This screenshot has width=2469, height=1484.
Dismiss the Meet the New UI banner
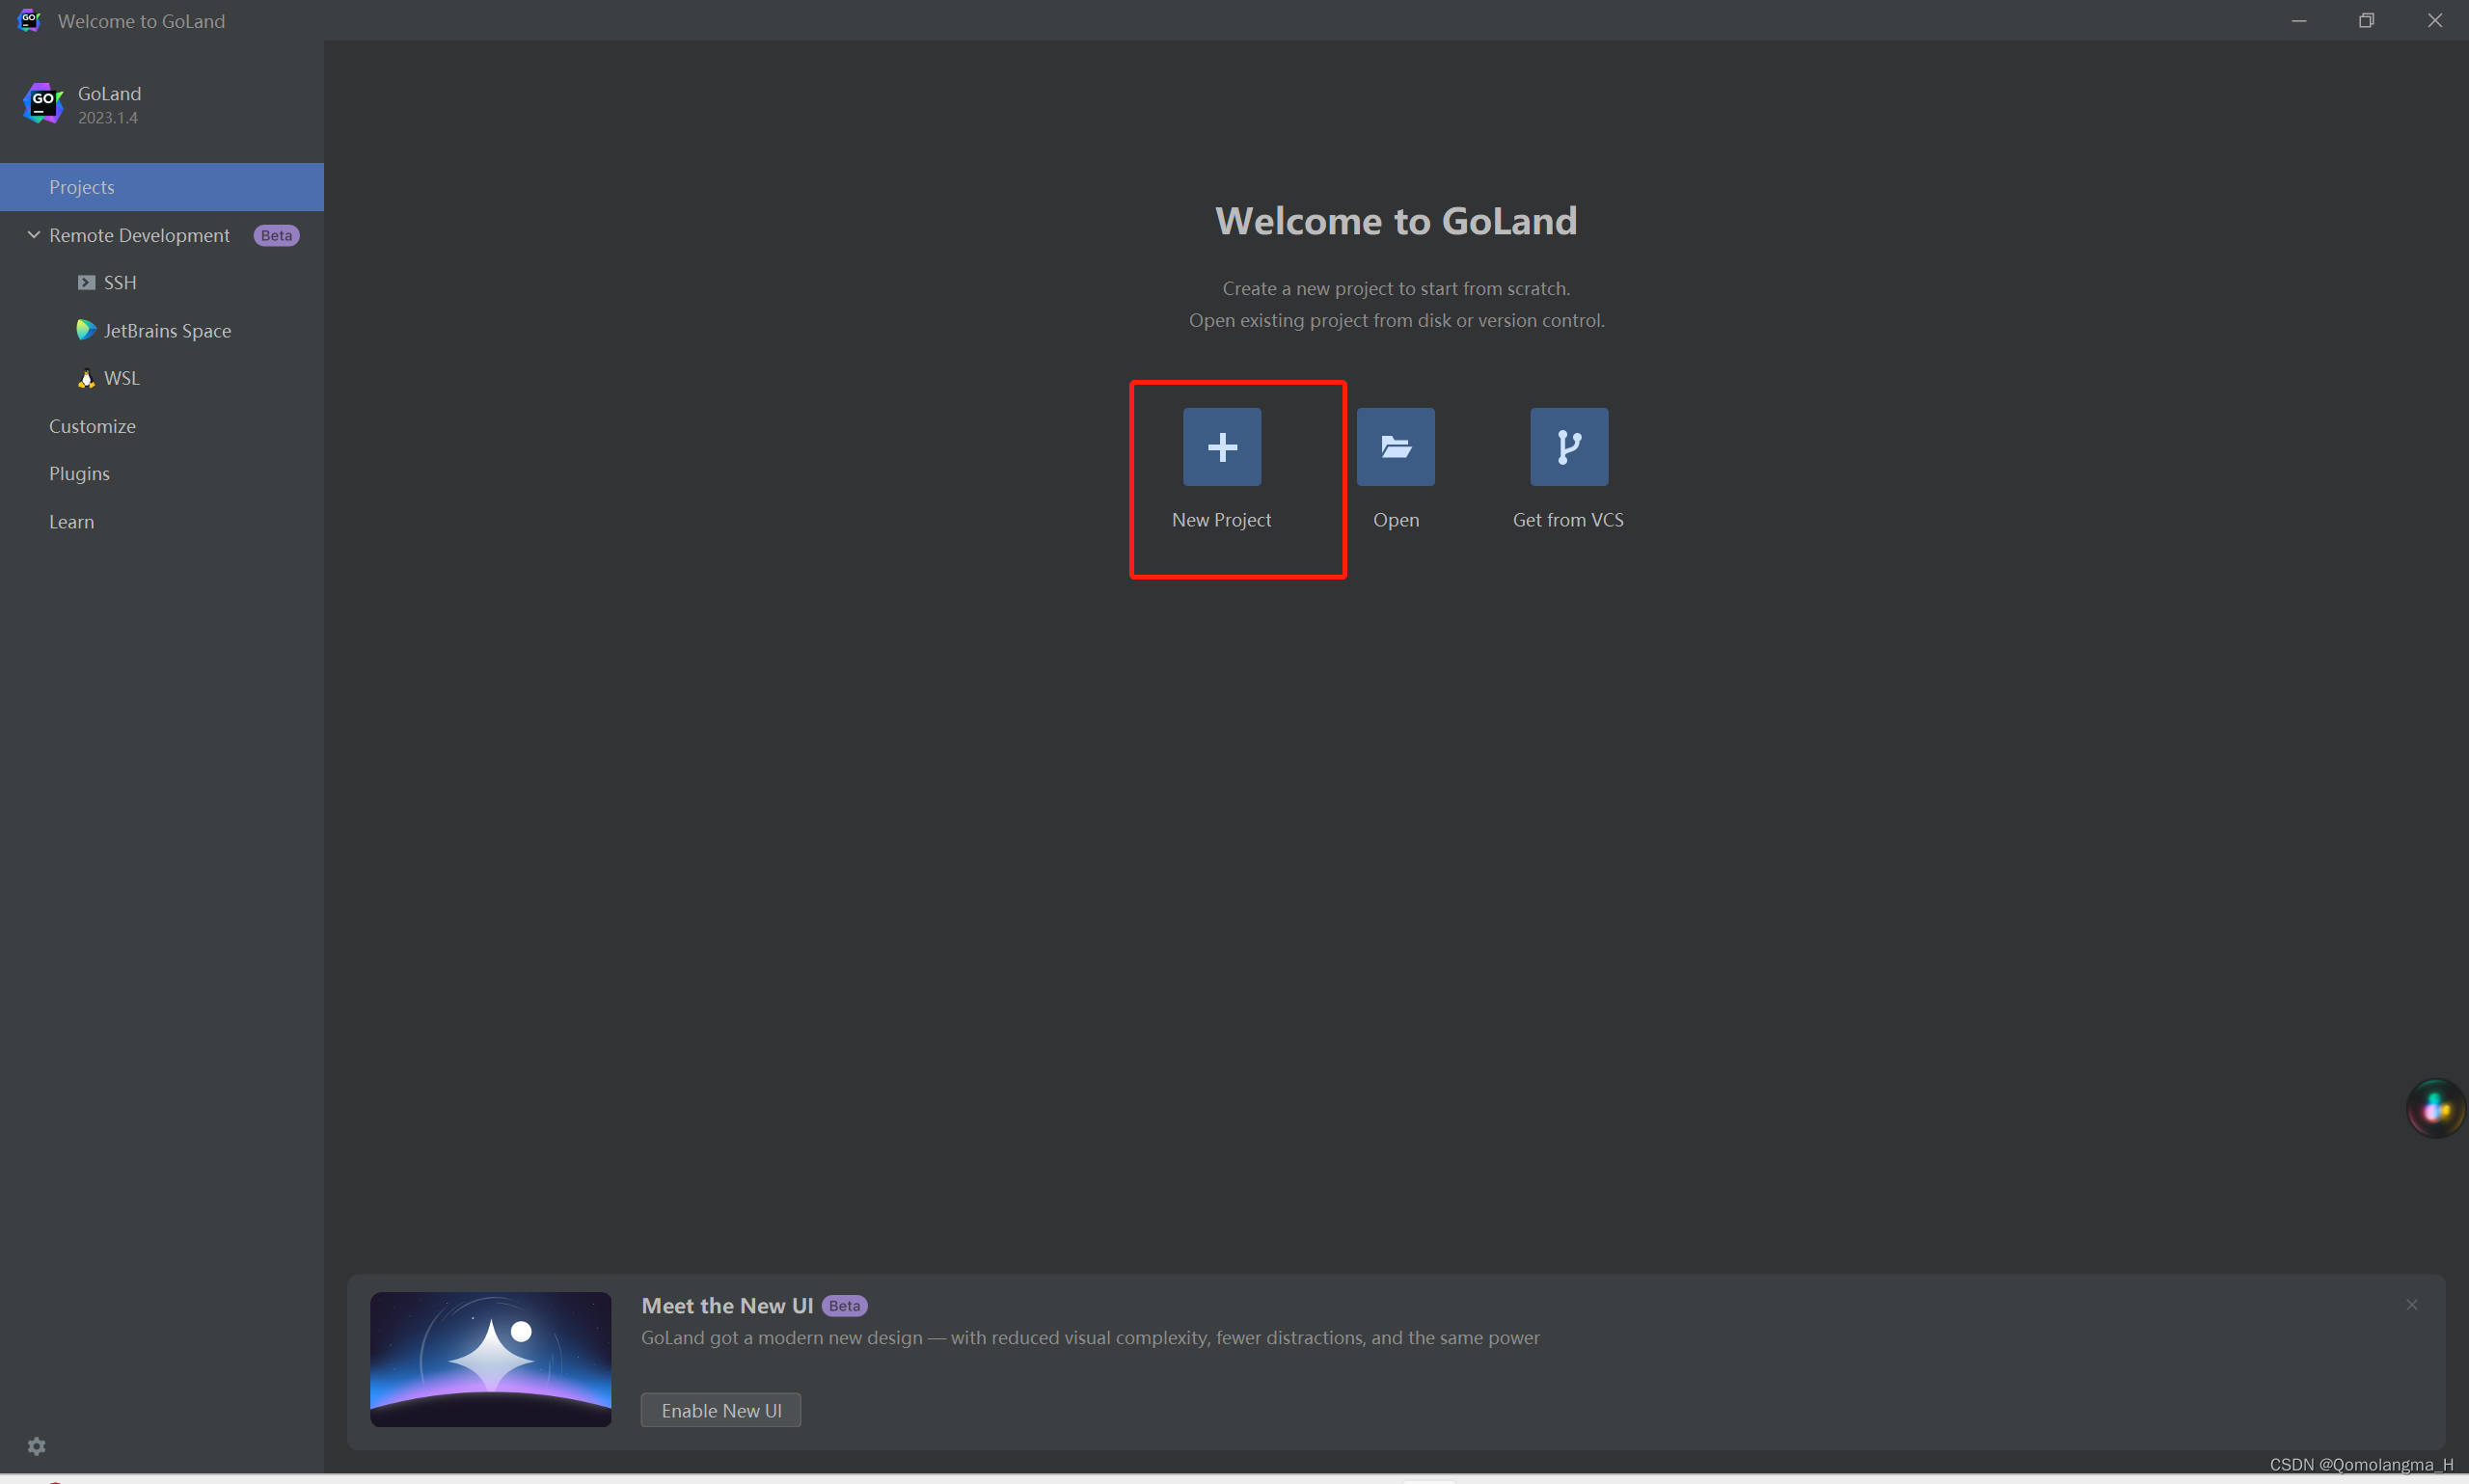coord(2411,1305)
